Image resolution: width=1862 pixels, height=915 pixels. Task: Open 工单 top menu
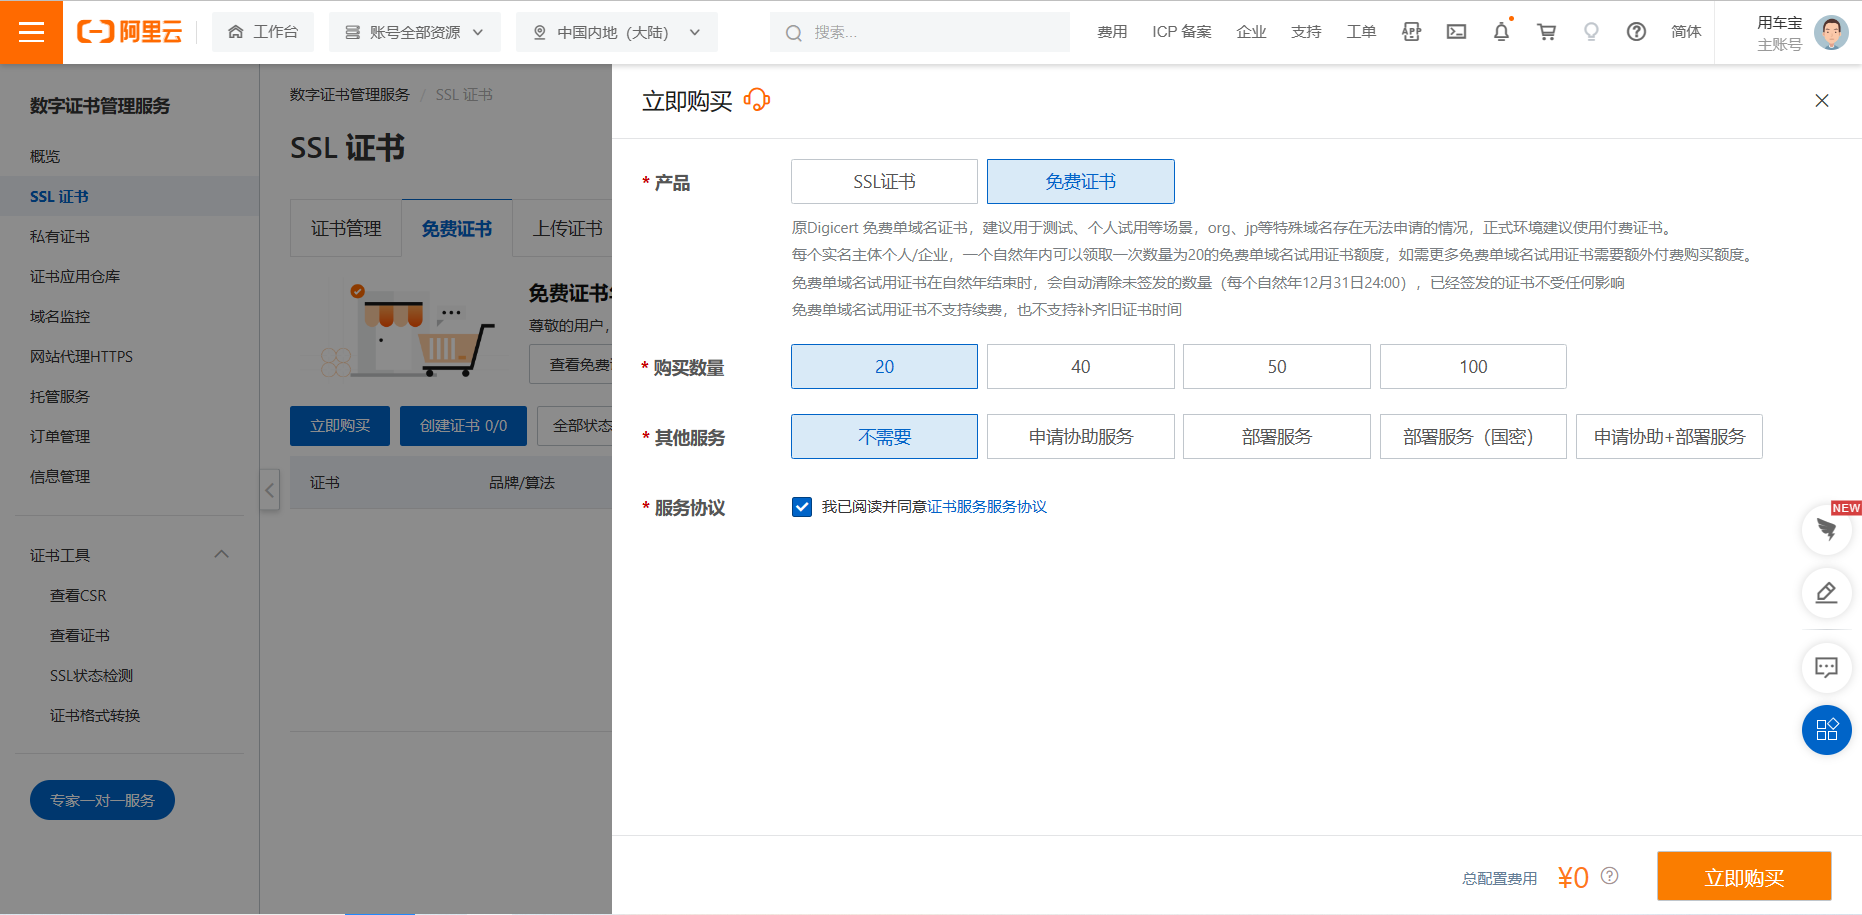(x=1361, y=32)
